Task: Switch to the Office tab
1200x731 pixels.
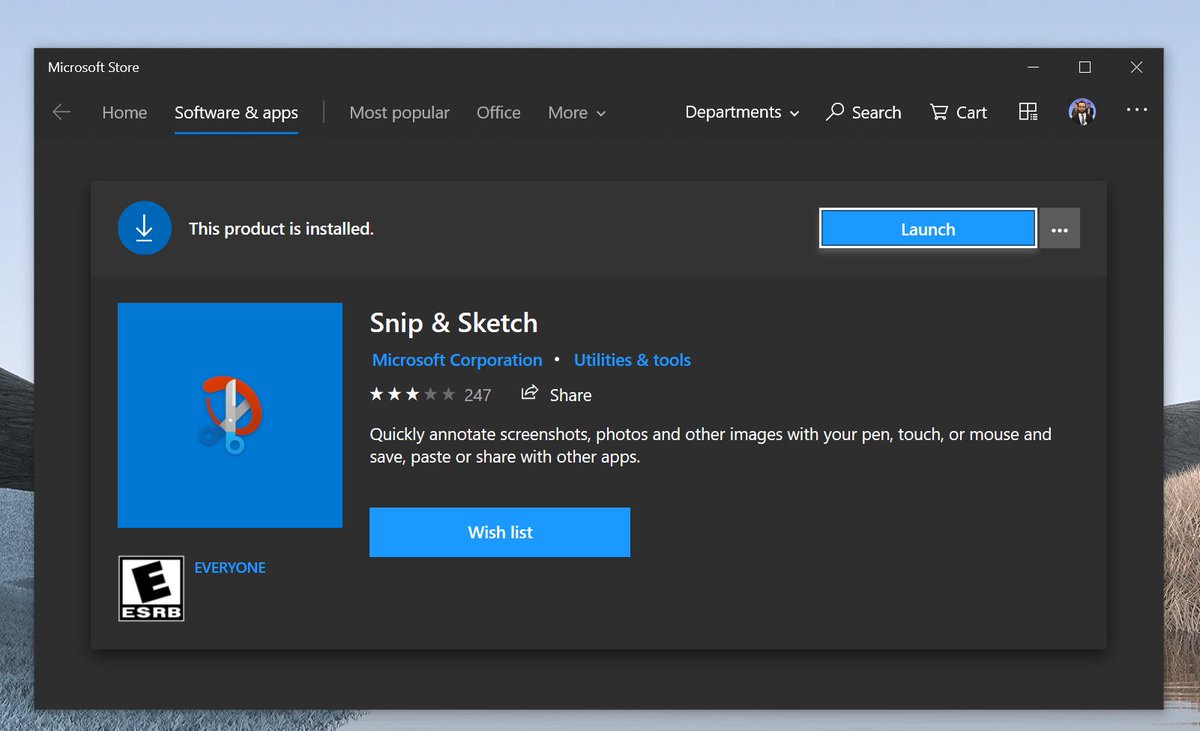Action: [x=498, y=113]
